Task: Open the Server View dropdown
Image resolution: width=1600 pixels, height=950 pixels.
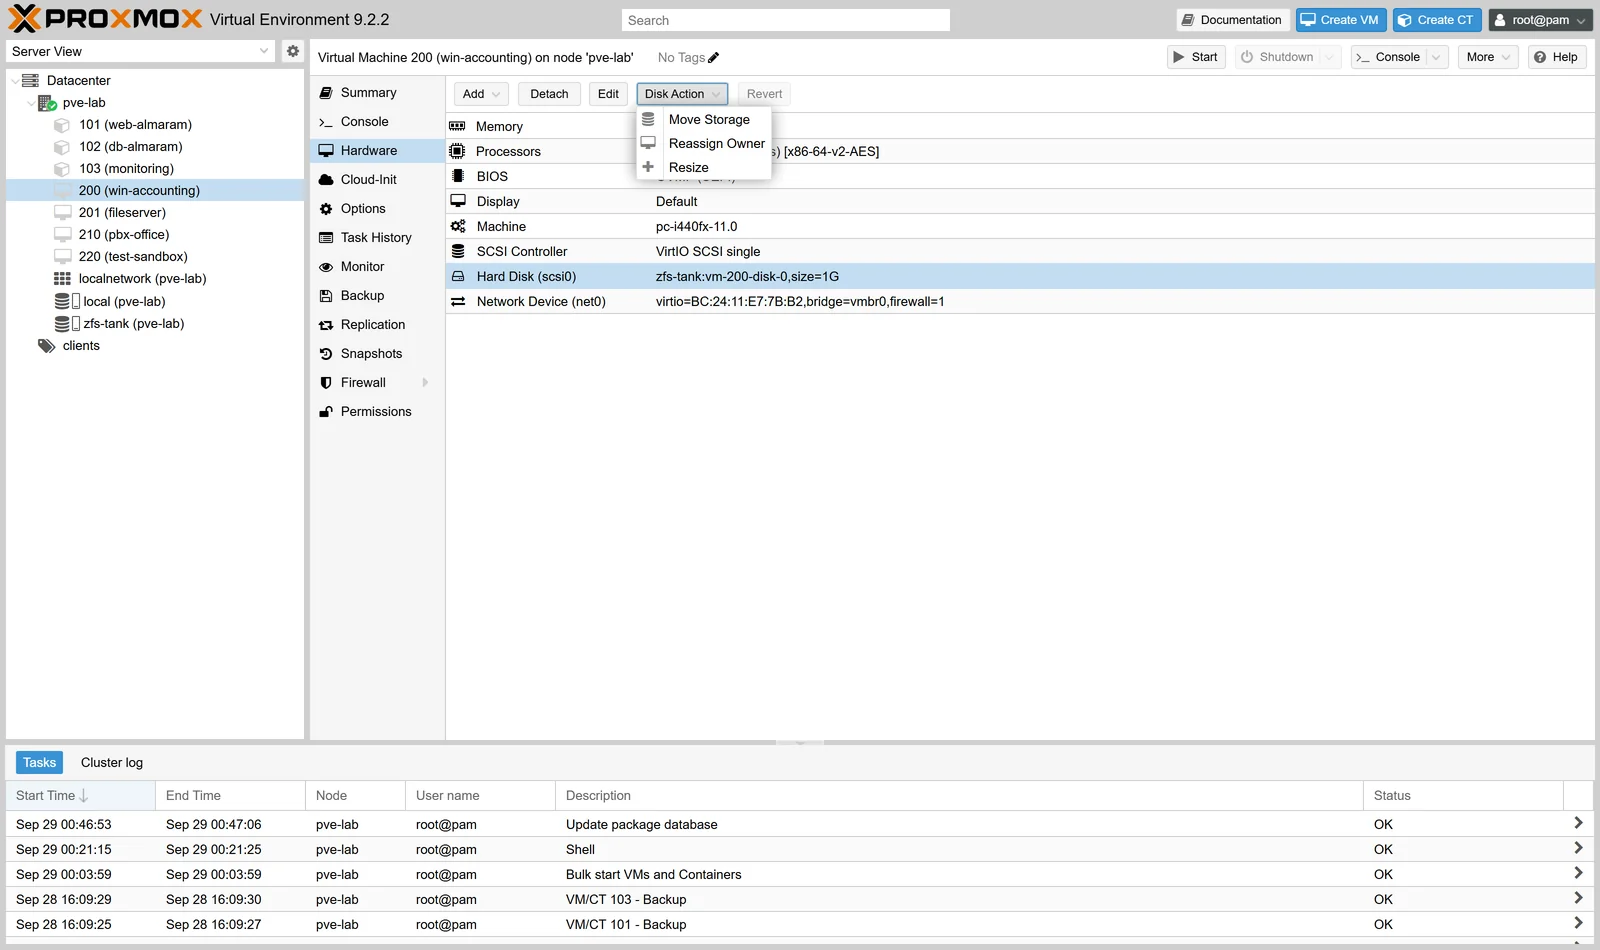Action: pos(264,51)
